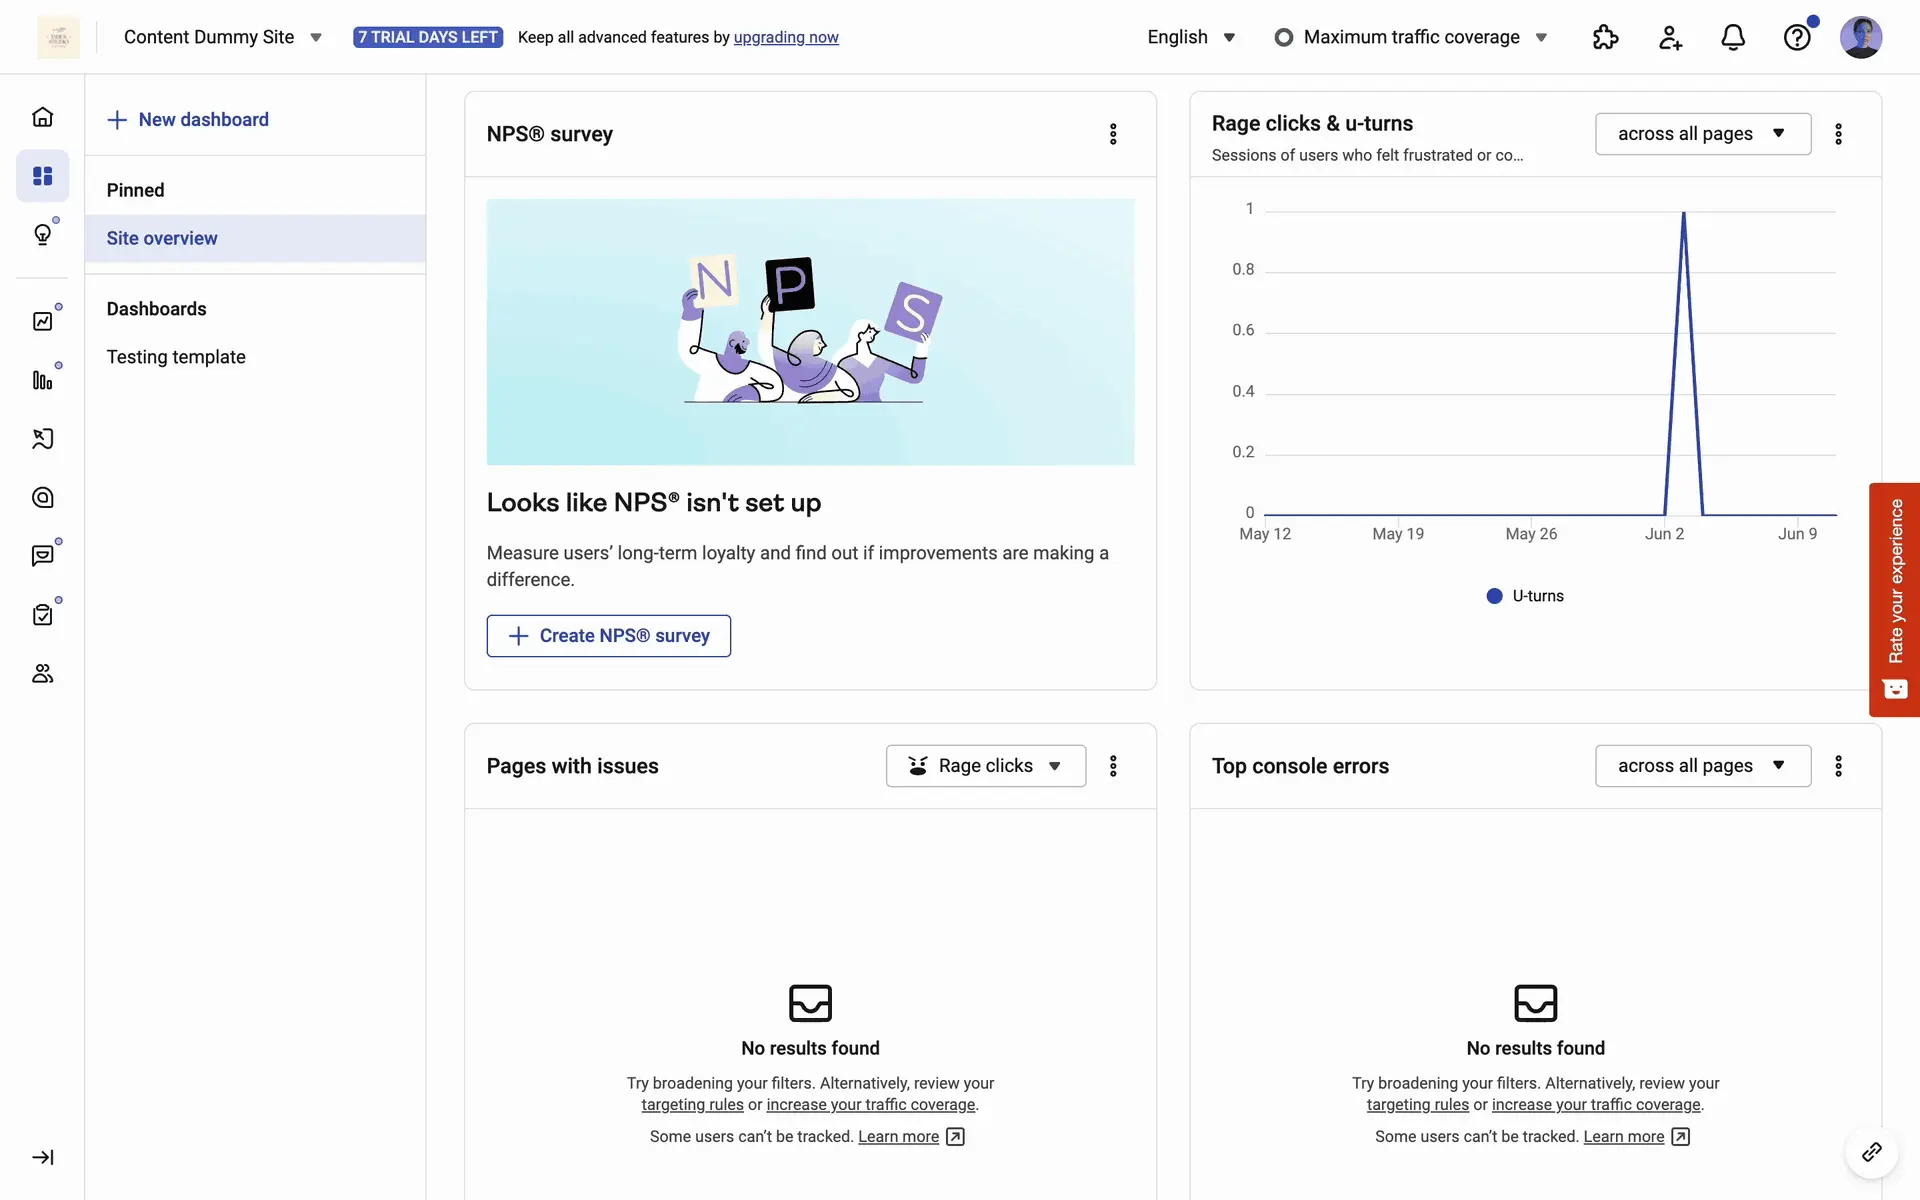The width and height of the screenshot is (1920, 1200).
Task: Select Site overview in the Pinned list
Action: coord(162,238)
